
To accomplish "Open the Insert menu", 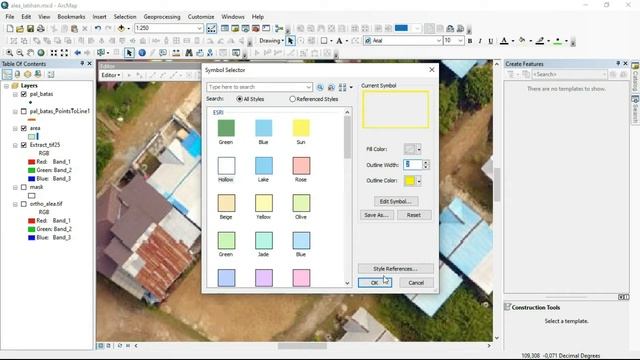I will point(99,17).
